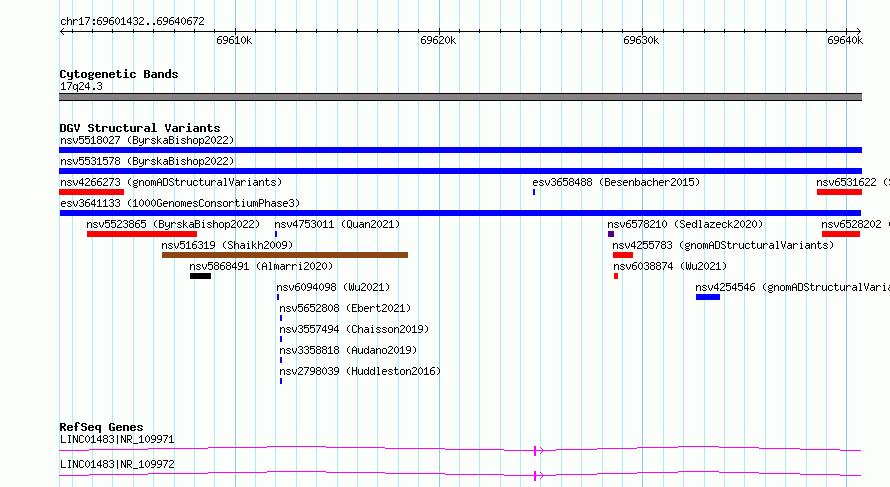Click the small blue marker under esv3658488
Image resolution: width=890 pixels, height=487 pixels.
[x=534, y=192]
